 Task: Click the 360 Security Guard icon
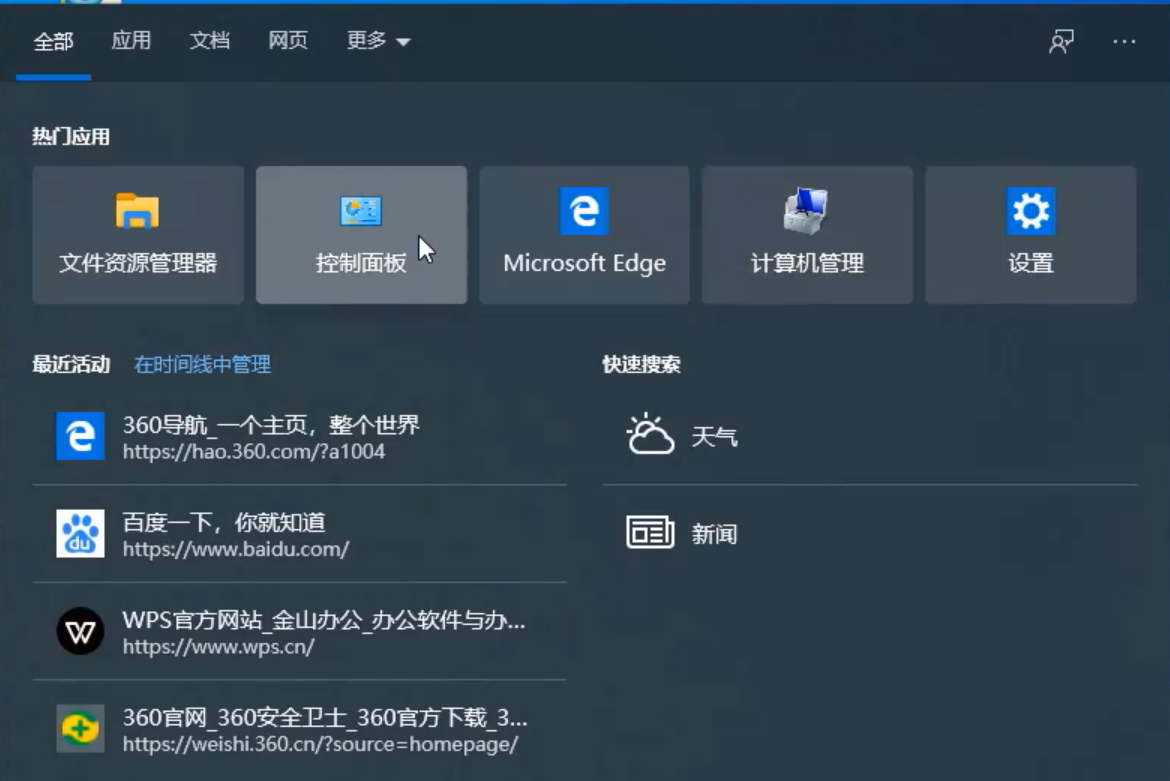click(80, 729)
